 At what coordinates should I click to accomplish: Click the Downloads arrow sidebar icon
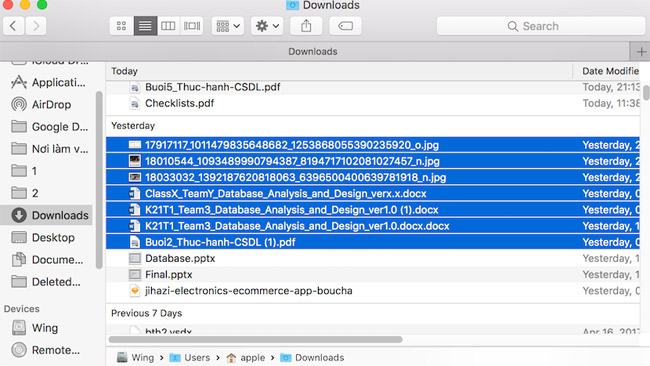(x=19, y=215)
